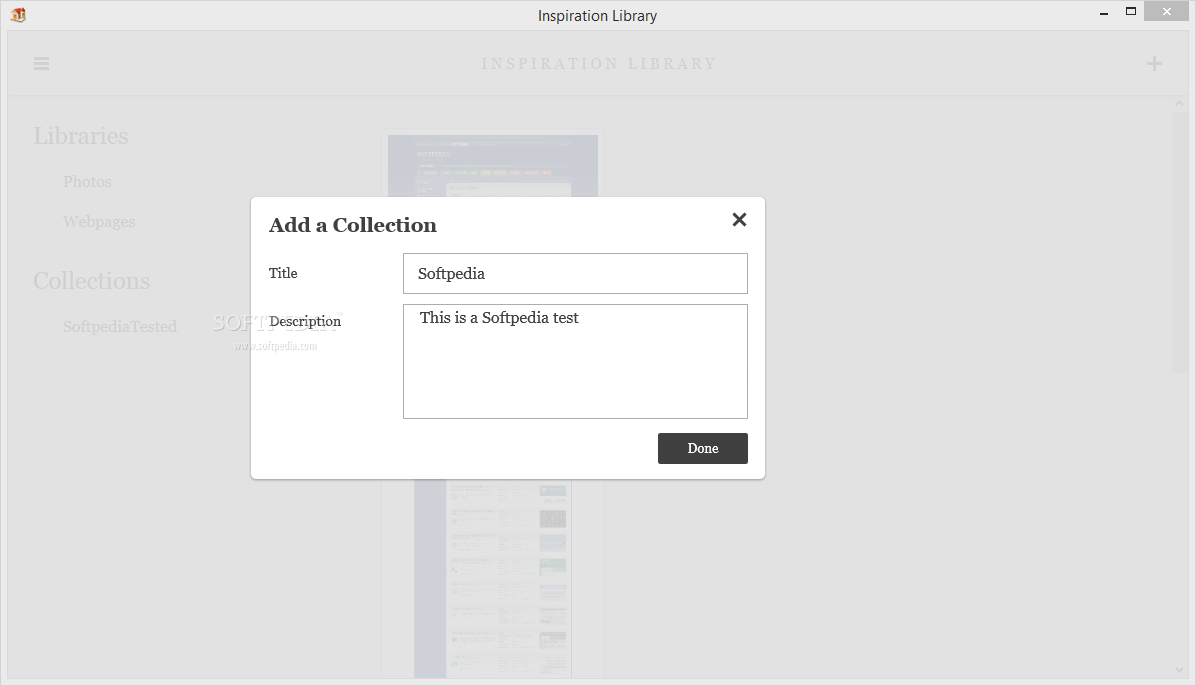Click the Inspiration Library app icon in title bar
Screen dimensions: 1196x686
[18, 14]
